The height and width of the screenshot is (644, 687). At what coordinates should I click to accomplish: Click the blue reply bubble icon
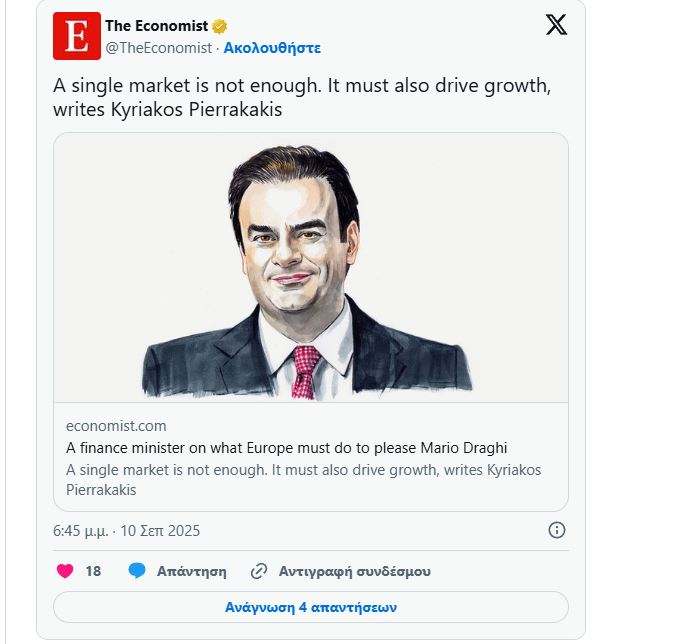(137, 571)
